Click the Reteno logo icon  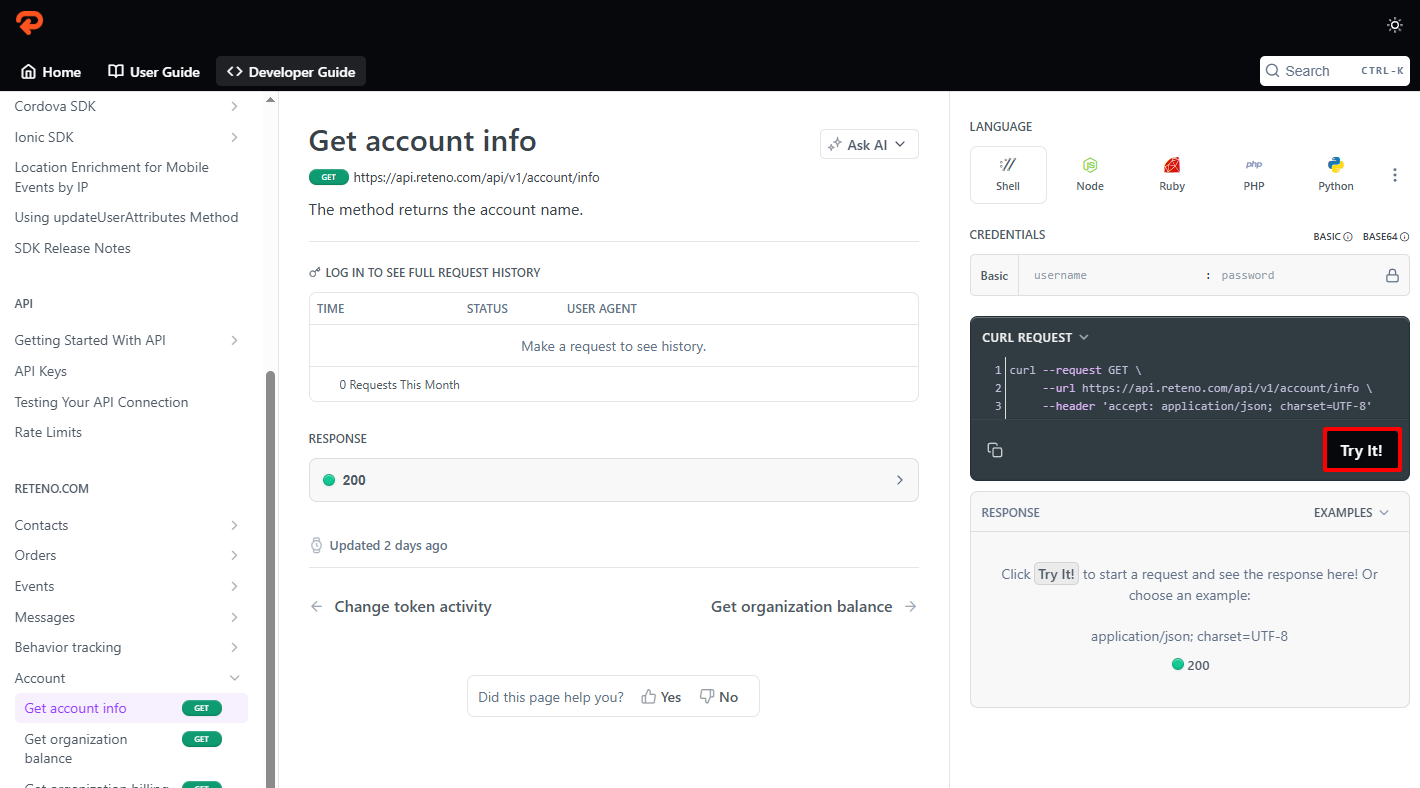click(x=30, y=22)
